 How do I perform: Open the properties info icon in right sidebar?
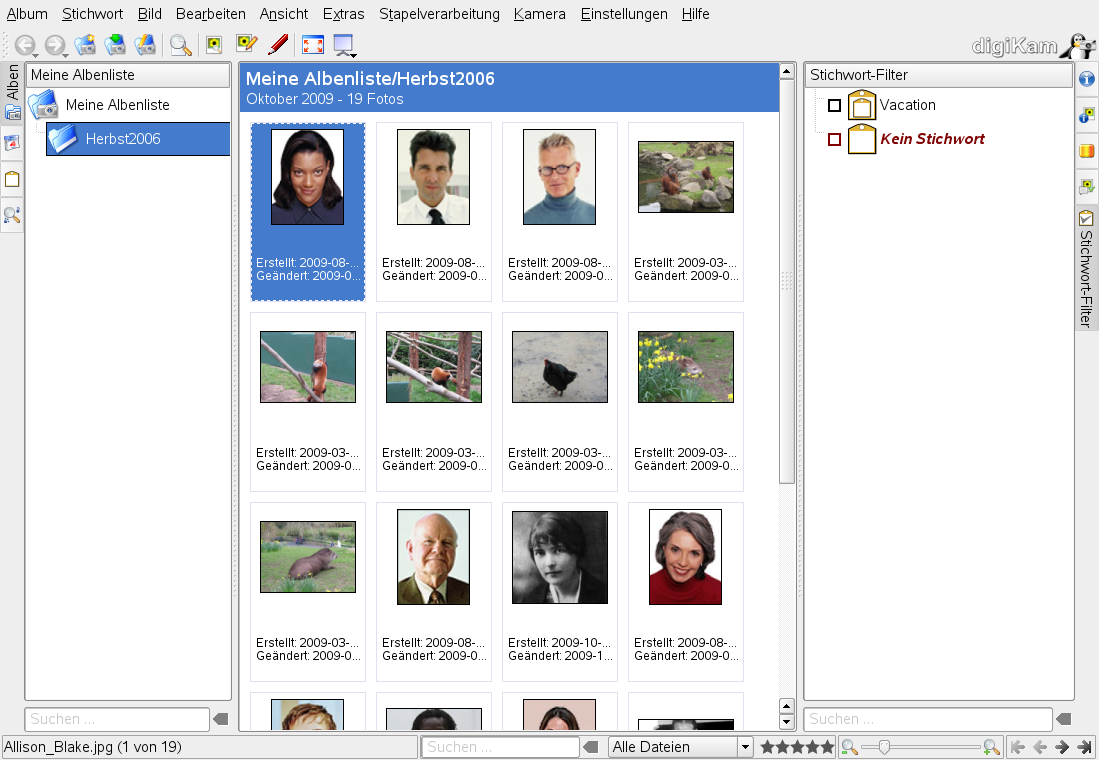[1087, 79]
